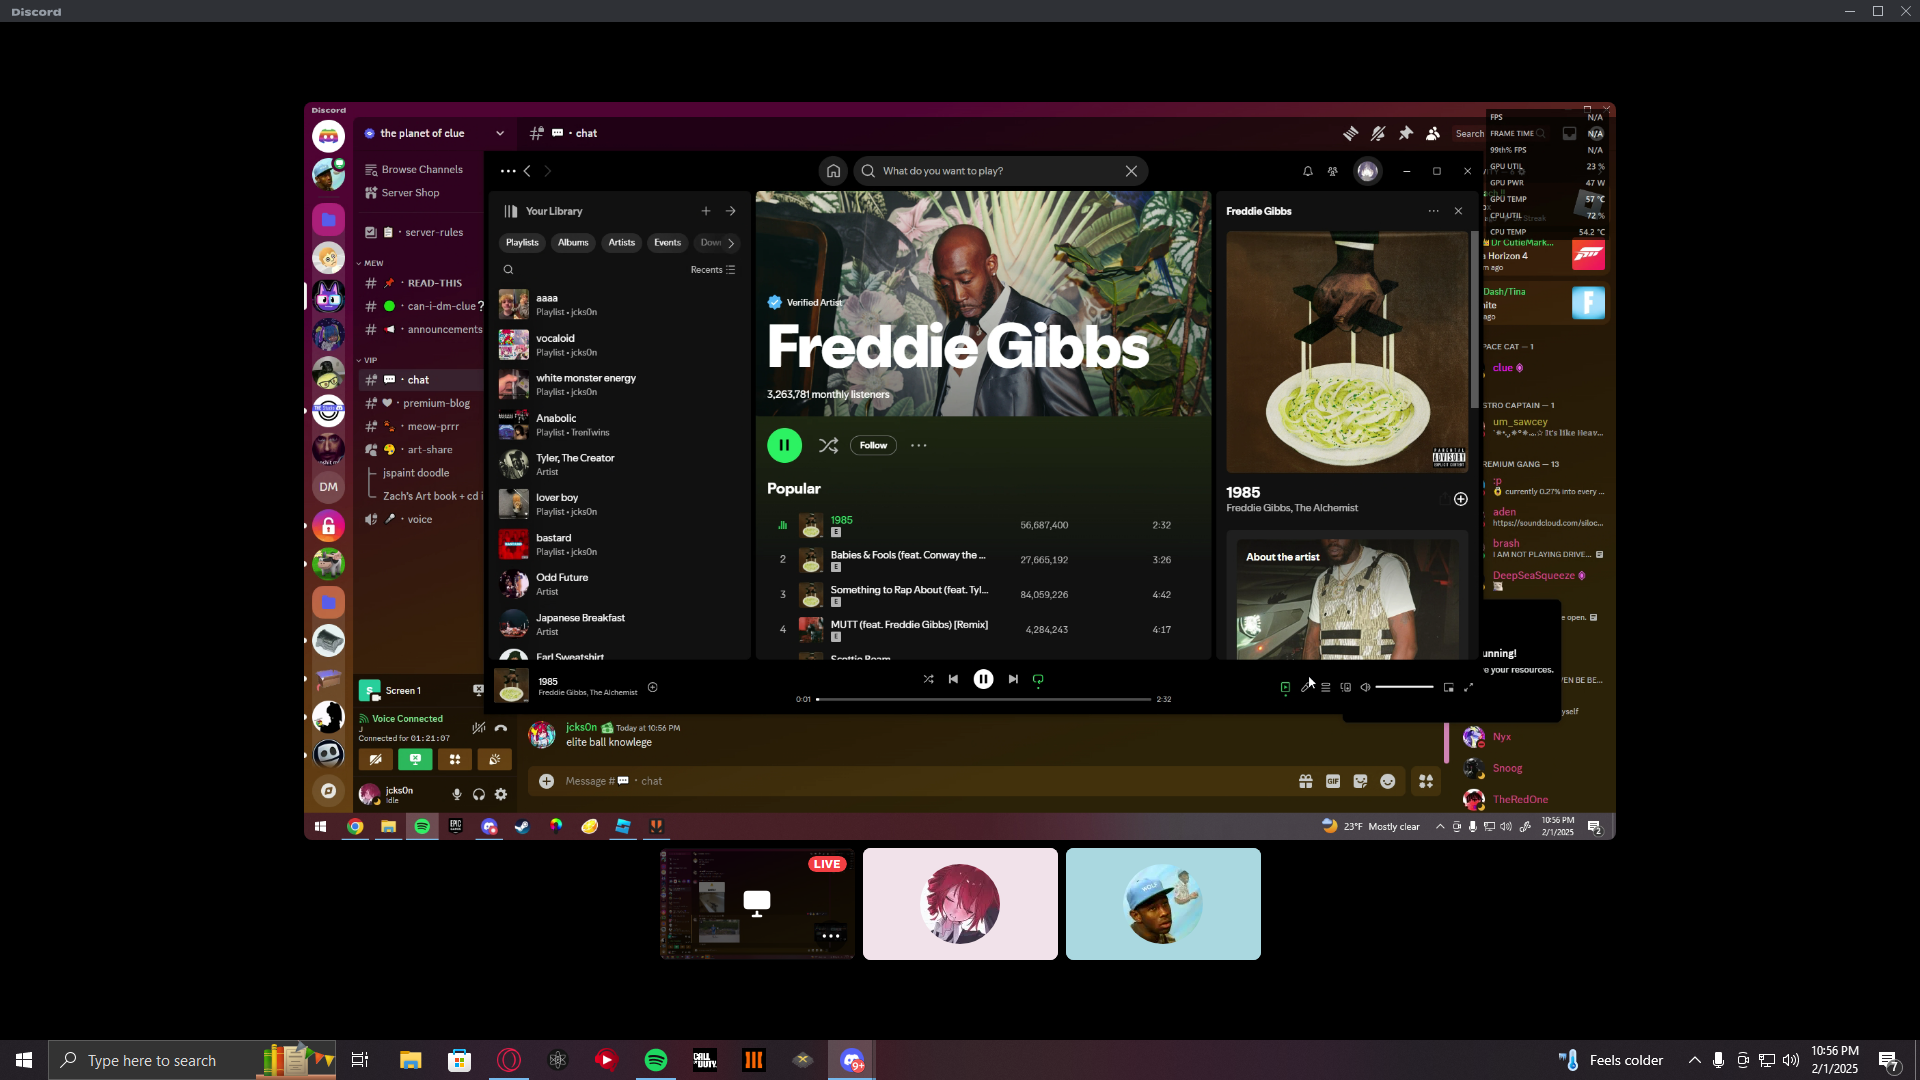Click shuffle icon beside artist Follow button
Screen dimensions: 1920x1080
point(828,445)
